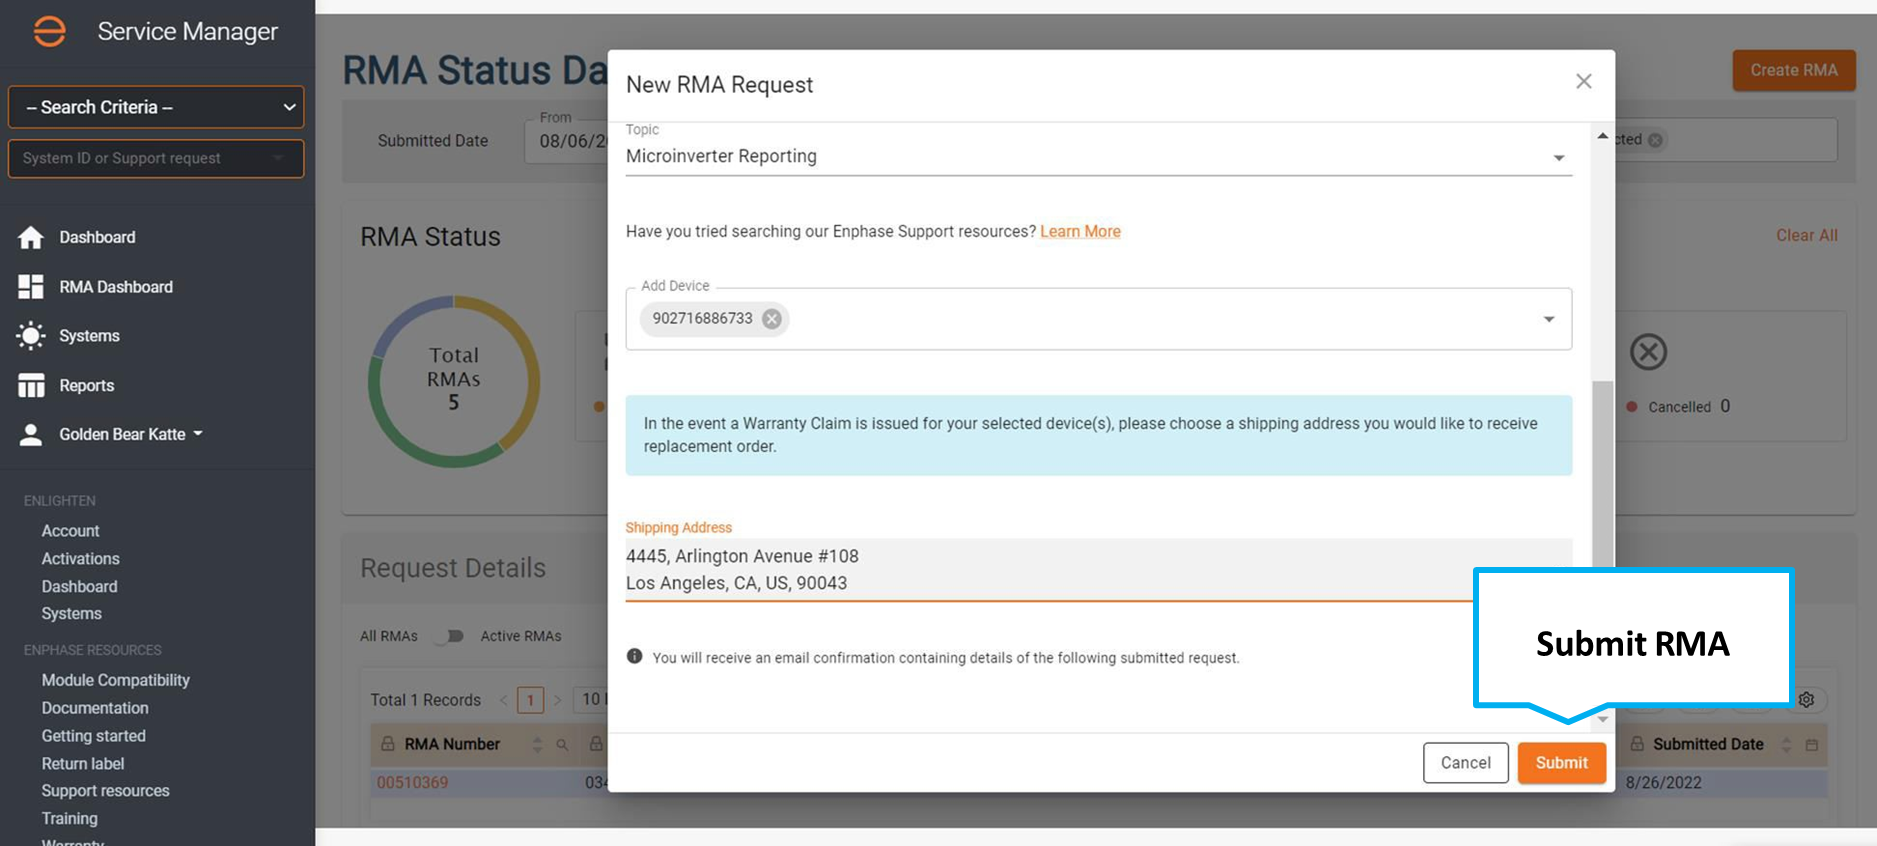Follow the Learn More support link
The width and height of the screenshot is (1877, 846).
point(1080,231)
